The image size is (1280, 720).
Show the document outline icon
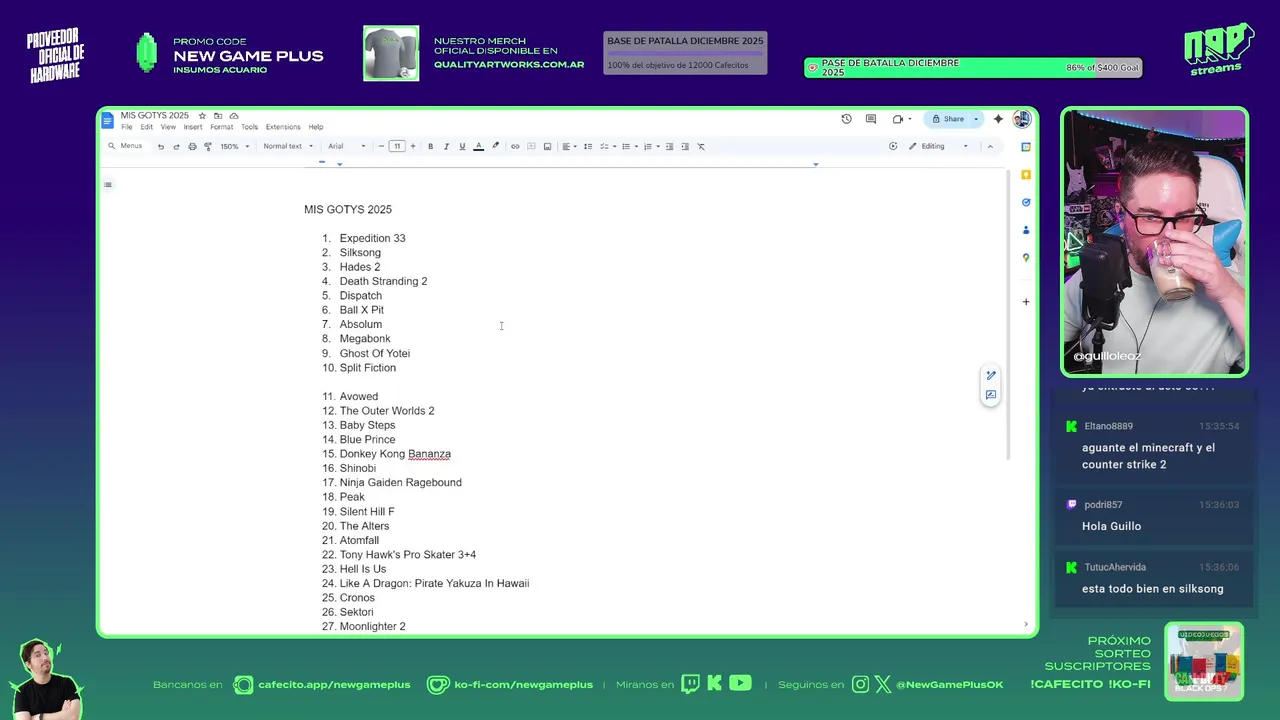tap(108, 184)
